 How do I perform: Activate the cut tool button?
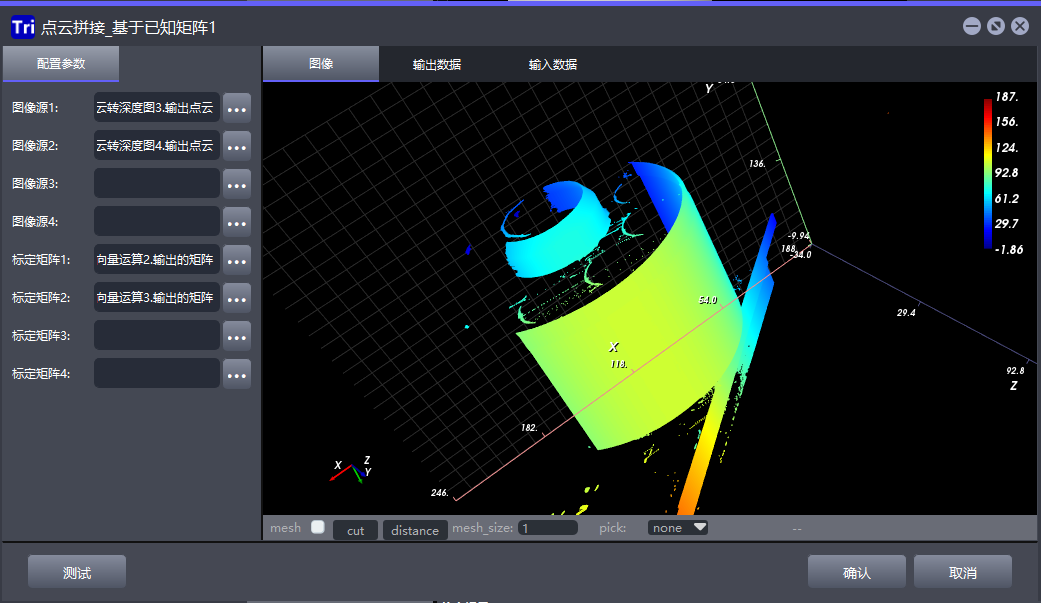click(x=355, y=530)
